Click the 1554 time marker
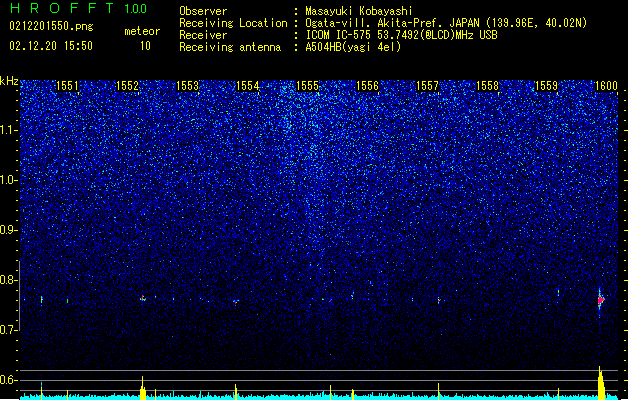Image resolution: width=629 pixels, height=400 pixels. 248,86
